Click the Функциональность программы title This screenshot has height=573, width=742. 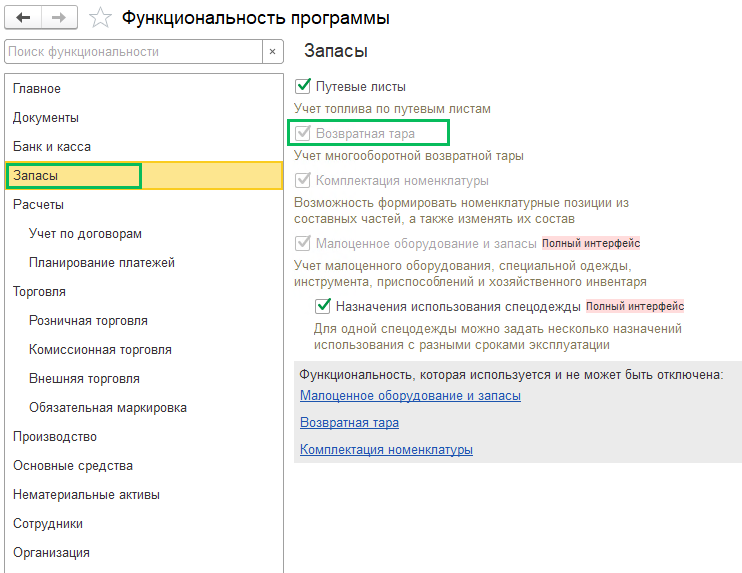[256, 18]
